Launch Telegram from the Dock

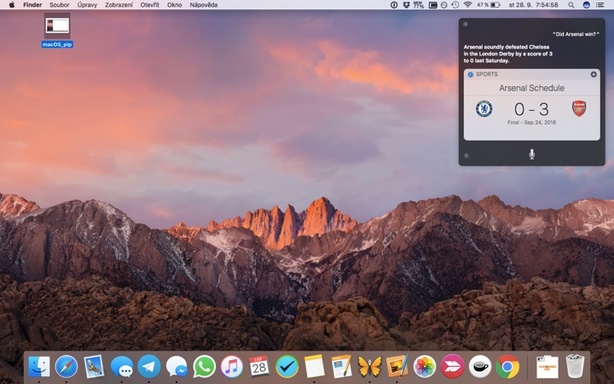pyautogui.click(x=149, y=367)
